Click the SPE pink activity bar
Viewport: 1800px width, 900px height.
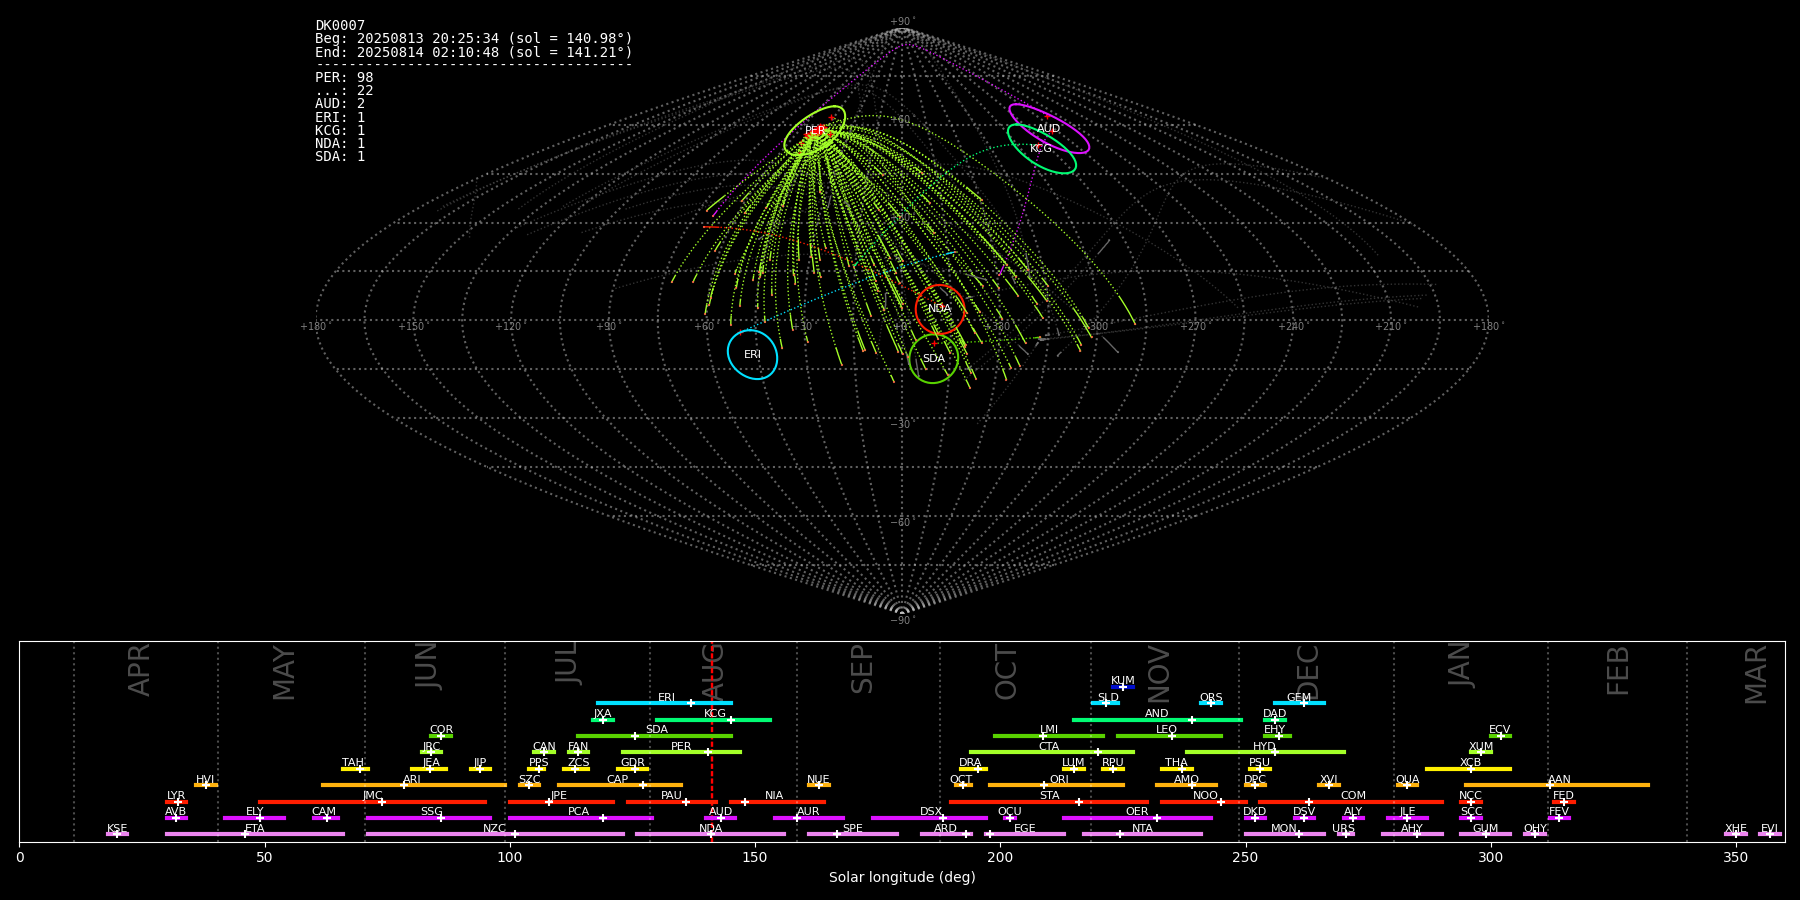click(x=852, y=834)
